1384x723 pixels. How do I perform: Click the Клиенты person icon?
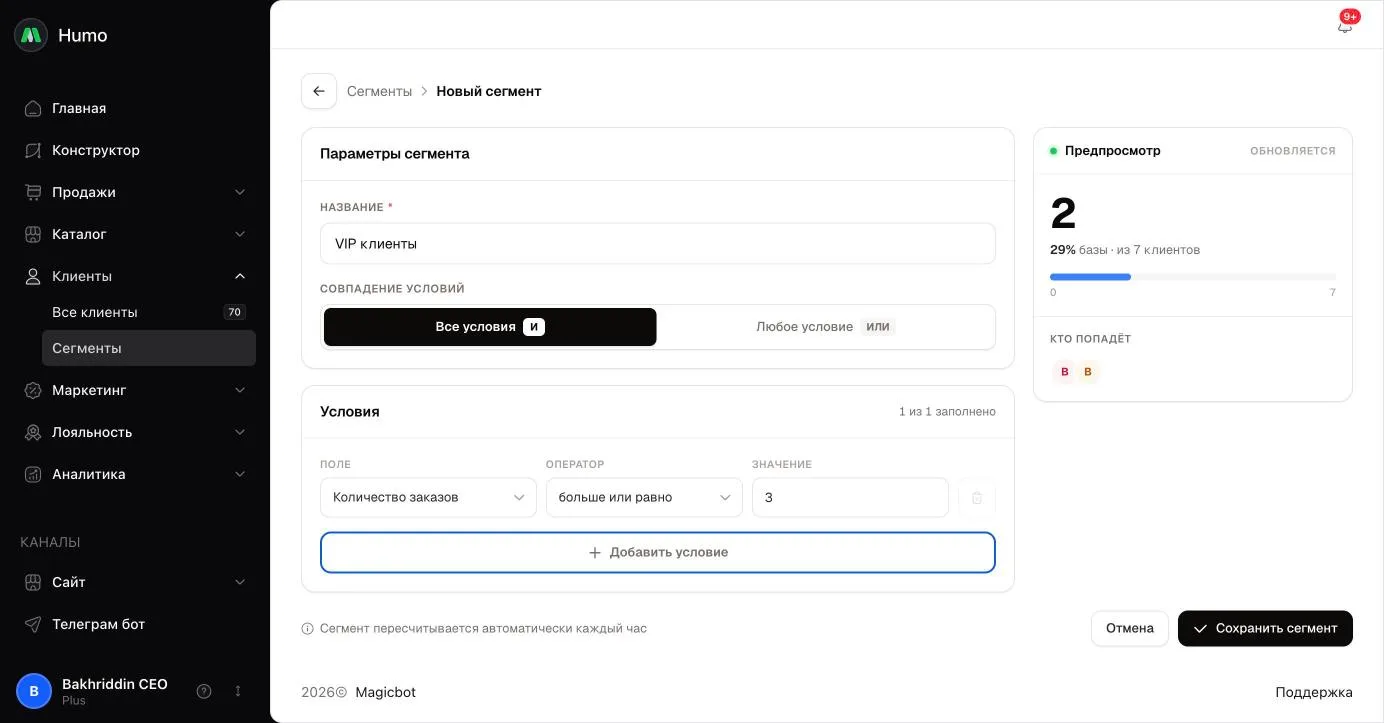(x=33, y=276)
